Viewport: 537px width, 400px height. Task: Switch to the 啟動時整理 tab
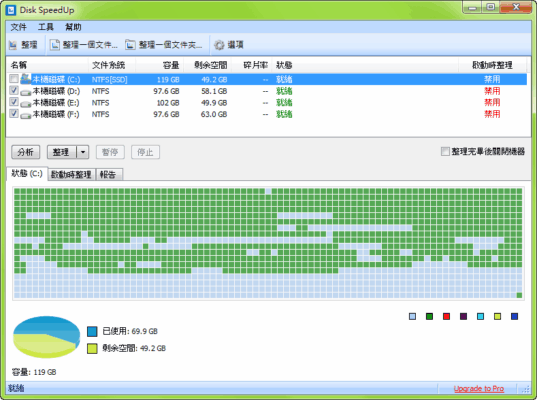tap(71, 175)
